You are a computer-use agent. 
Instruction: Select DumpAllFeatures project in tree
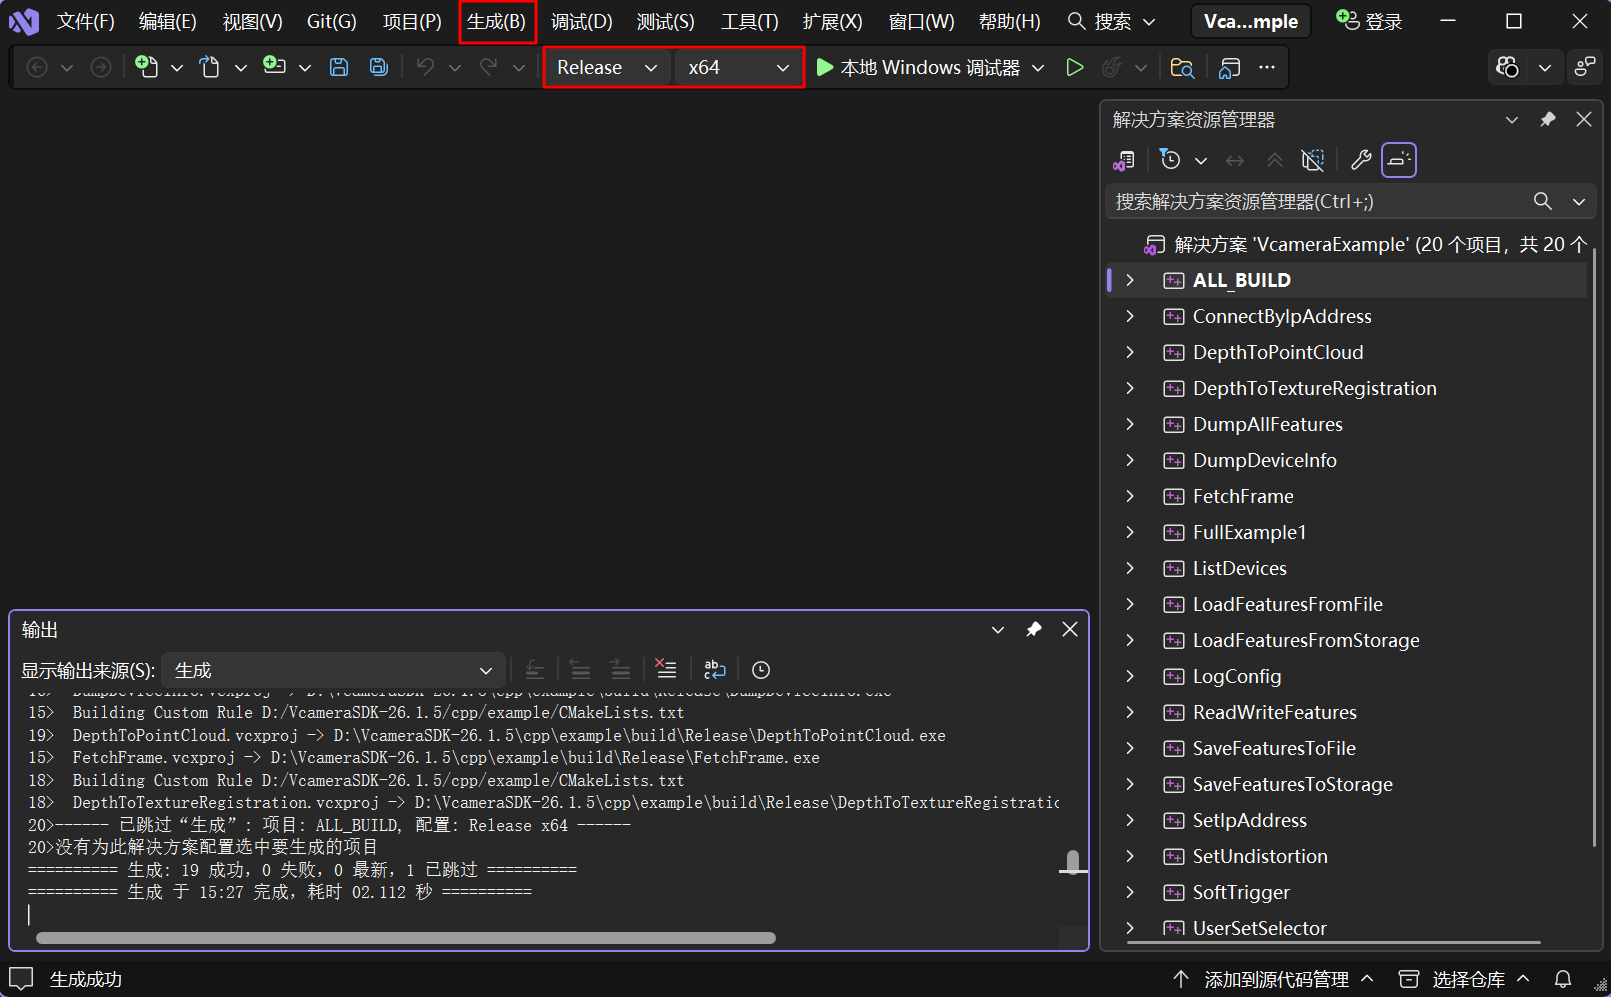[x=1267, y=424]
